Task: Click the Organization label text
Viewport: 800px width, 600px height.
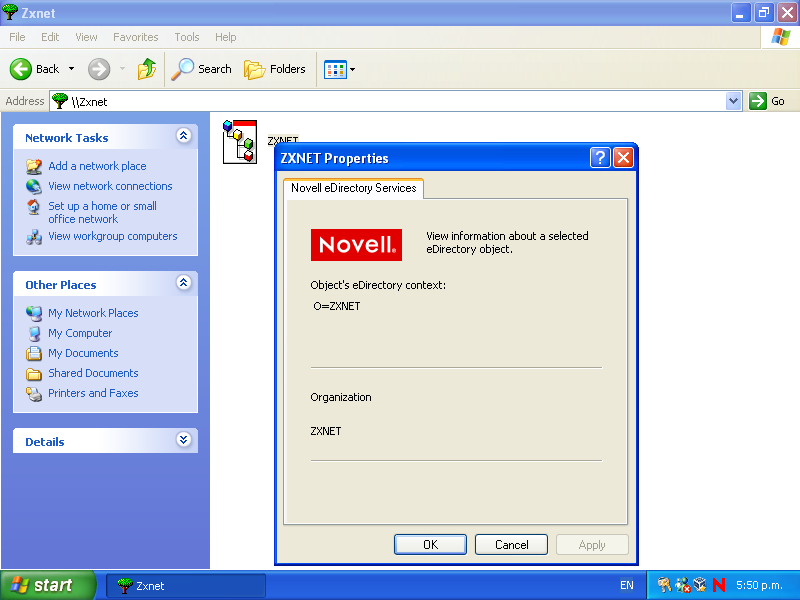Action: (341, 397)
